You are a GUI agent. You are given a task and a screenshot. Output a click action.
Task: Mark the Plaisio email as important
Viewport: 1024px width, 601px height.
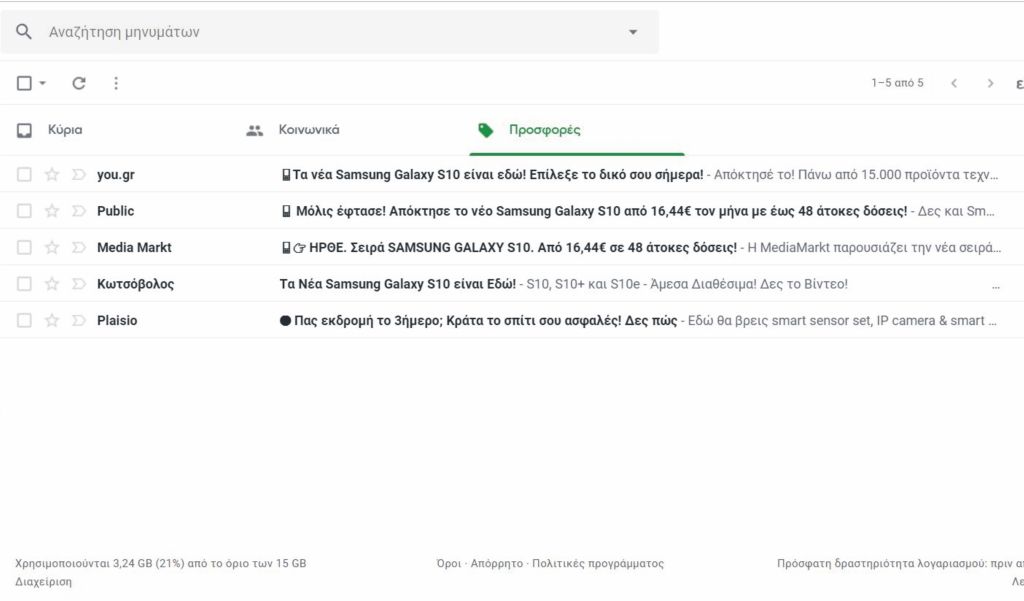point(79,321)
